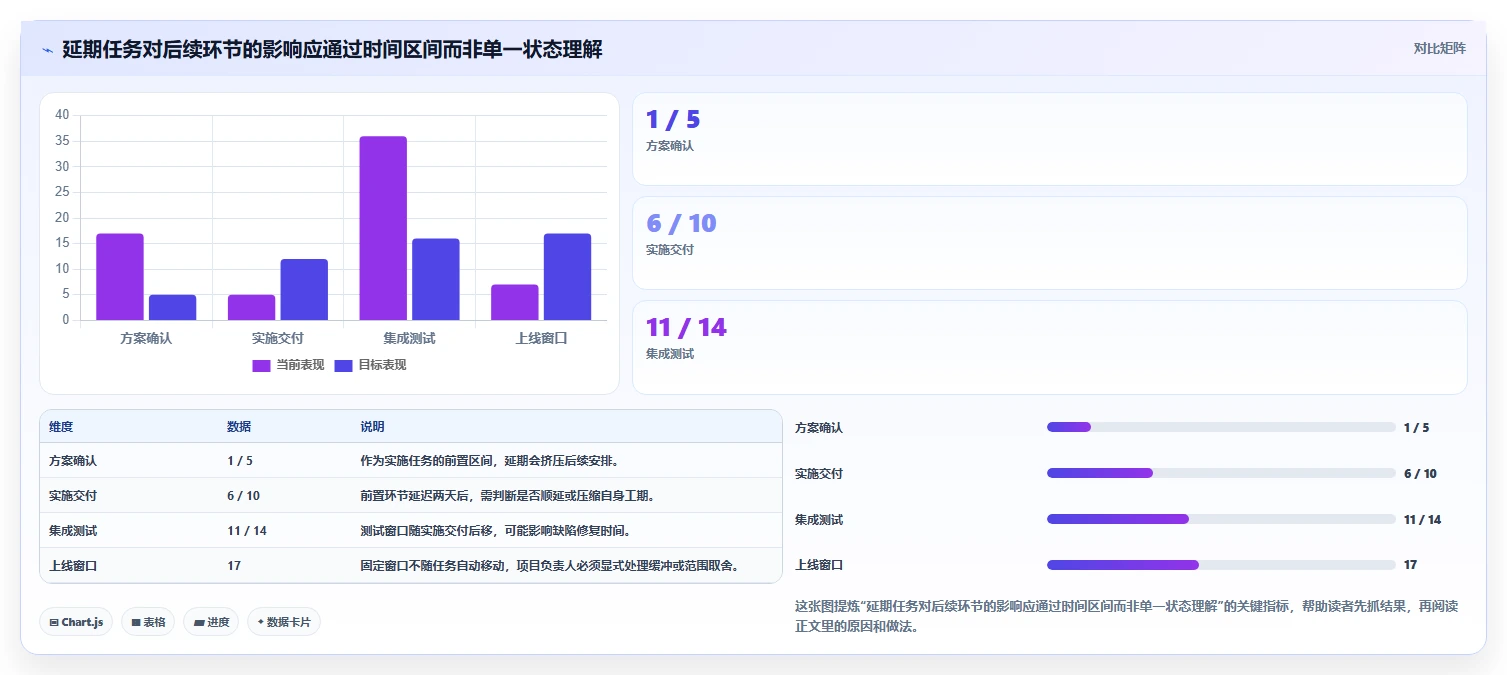
Task: Click the 1 / 5 方案确认 data card
Action: 1050,139
